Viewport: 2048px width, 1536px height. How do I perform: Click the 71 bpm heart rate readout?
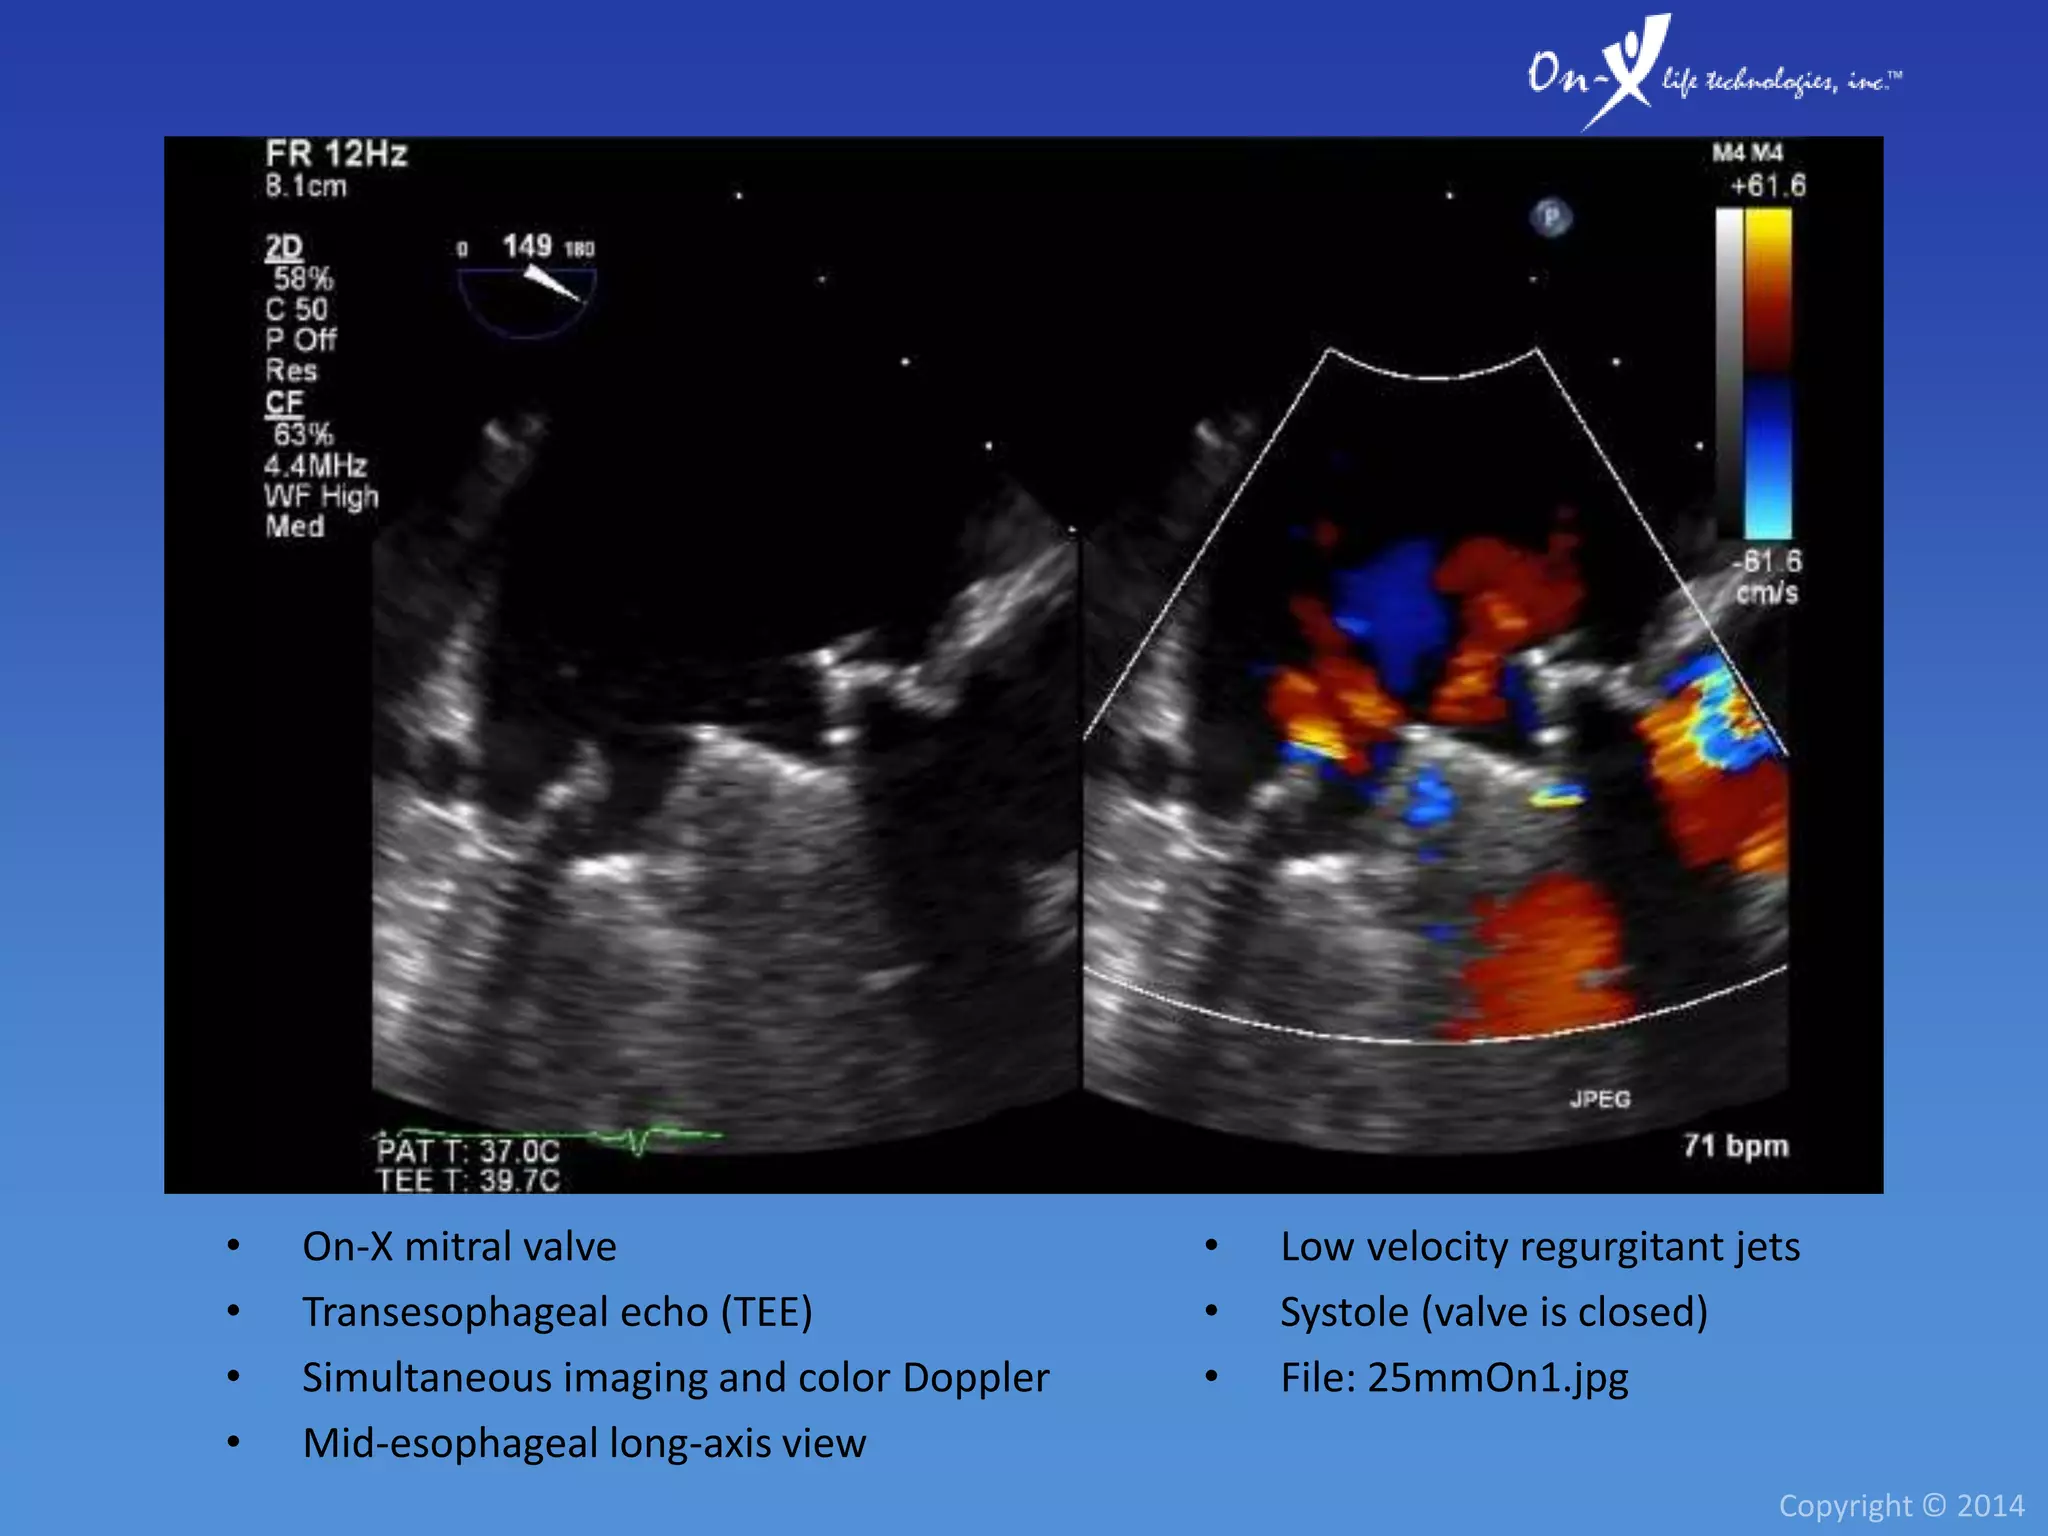(1735, 1145)
